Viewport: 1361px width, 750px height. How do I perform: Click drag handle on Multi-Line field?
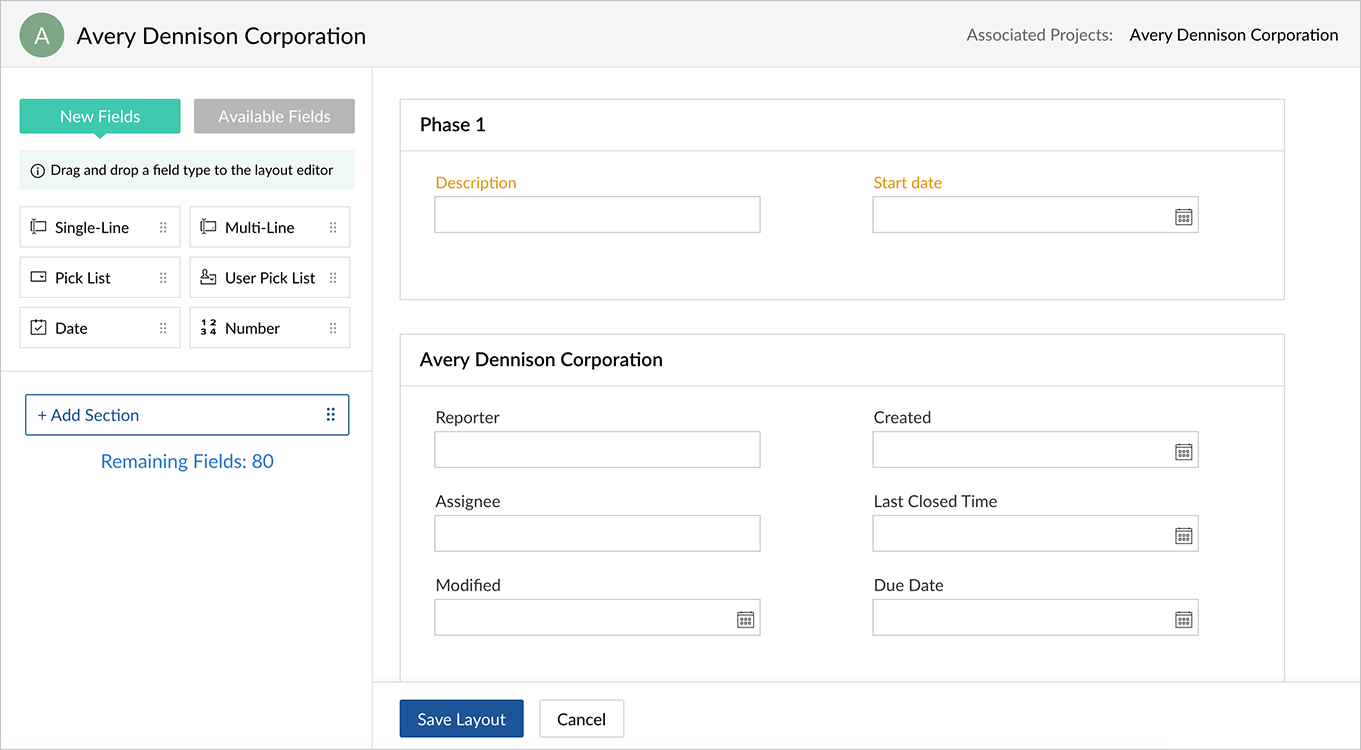pos(333,227)
